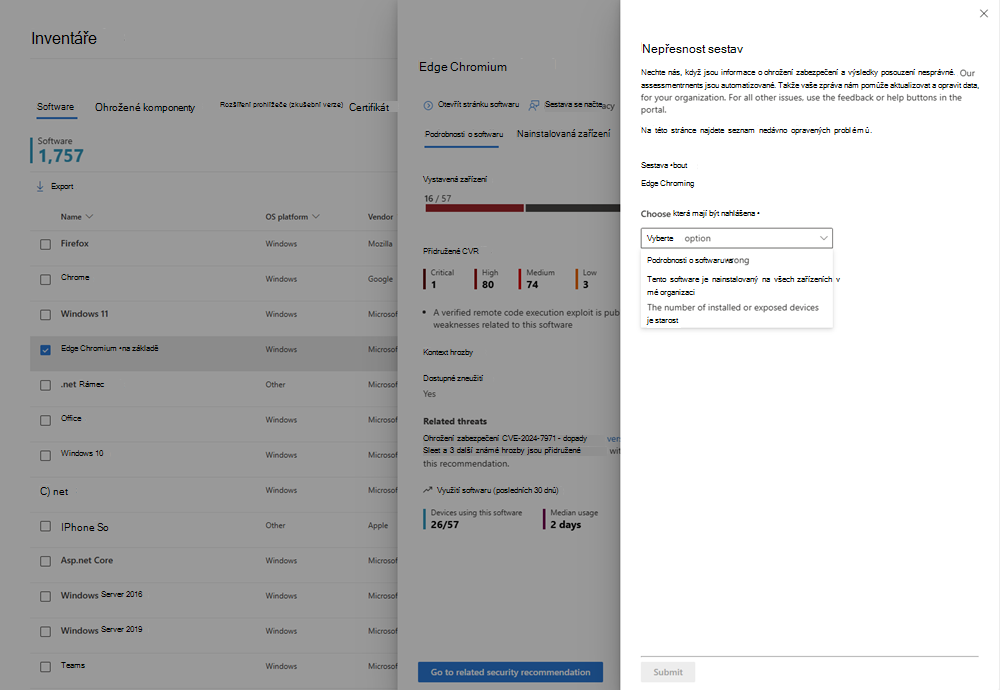Click the Export button label

62,186
